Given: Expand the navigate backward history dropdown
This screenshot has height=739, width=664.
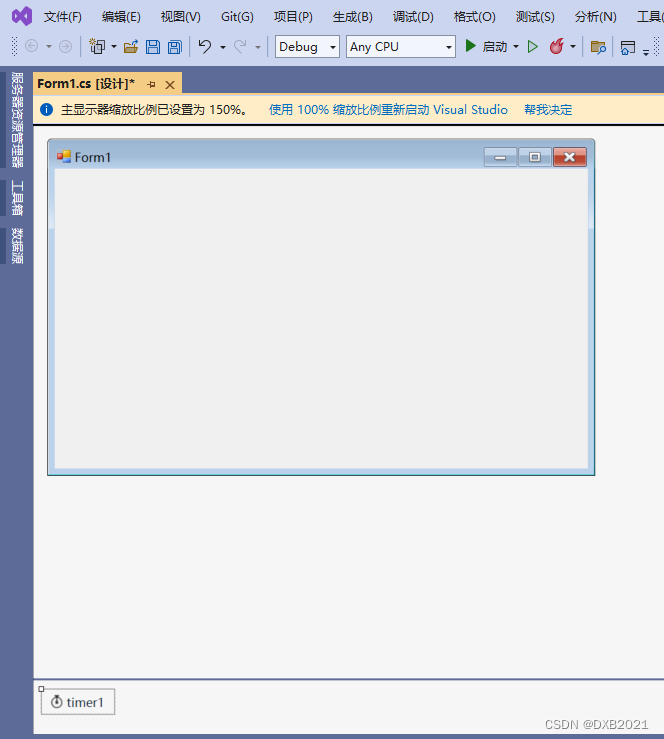Looking at the screenshot, I should tap(49, 47).
